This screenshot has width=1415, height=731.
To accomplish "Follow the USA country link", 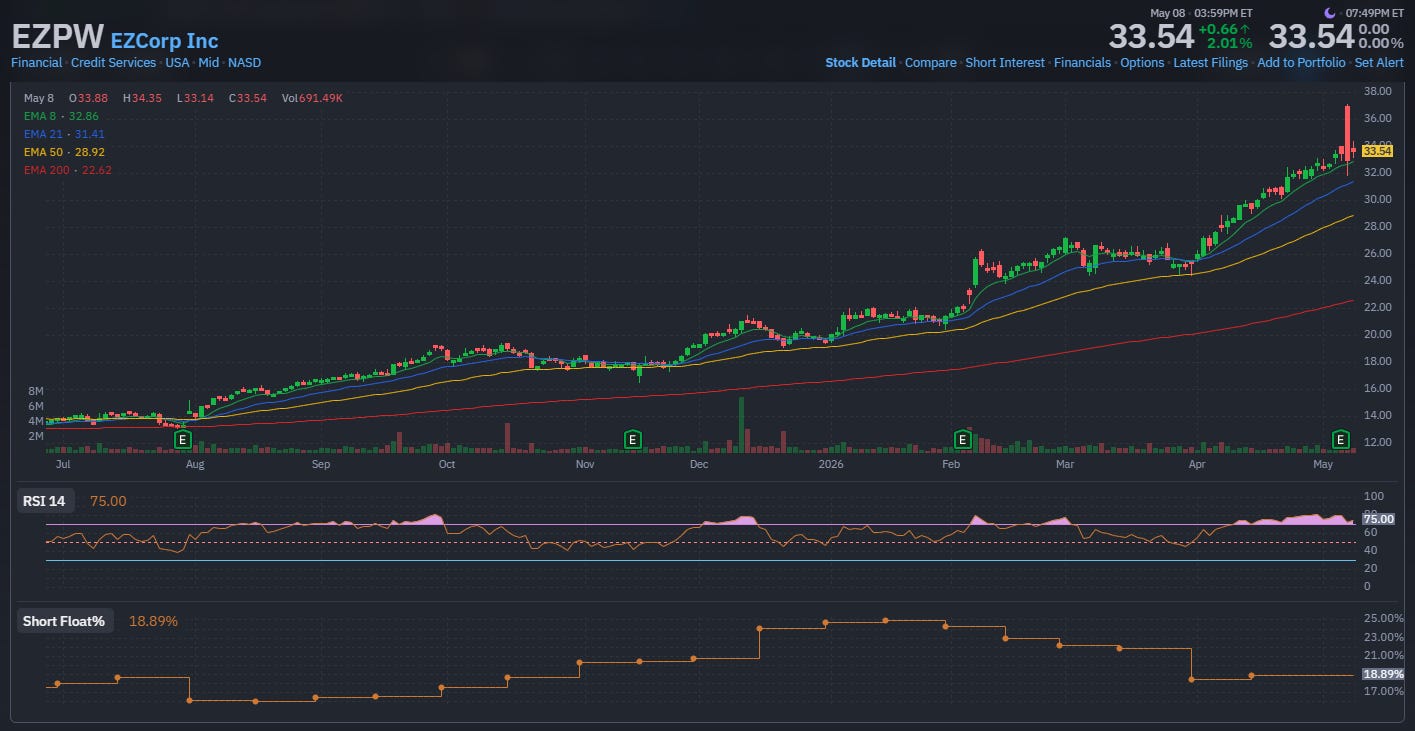I will [x=177, y=63].
